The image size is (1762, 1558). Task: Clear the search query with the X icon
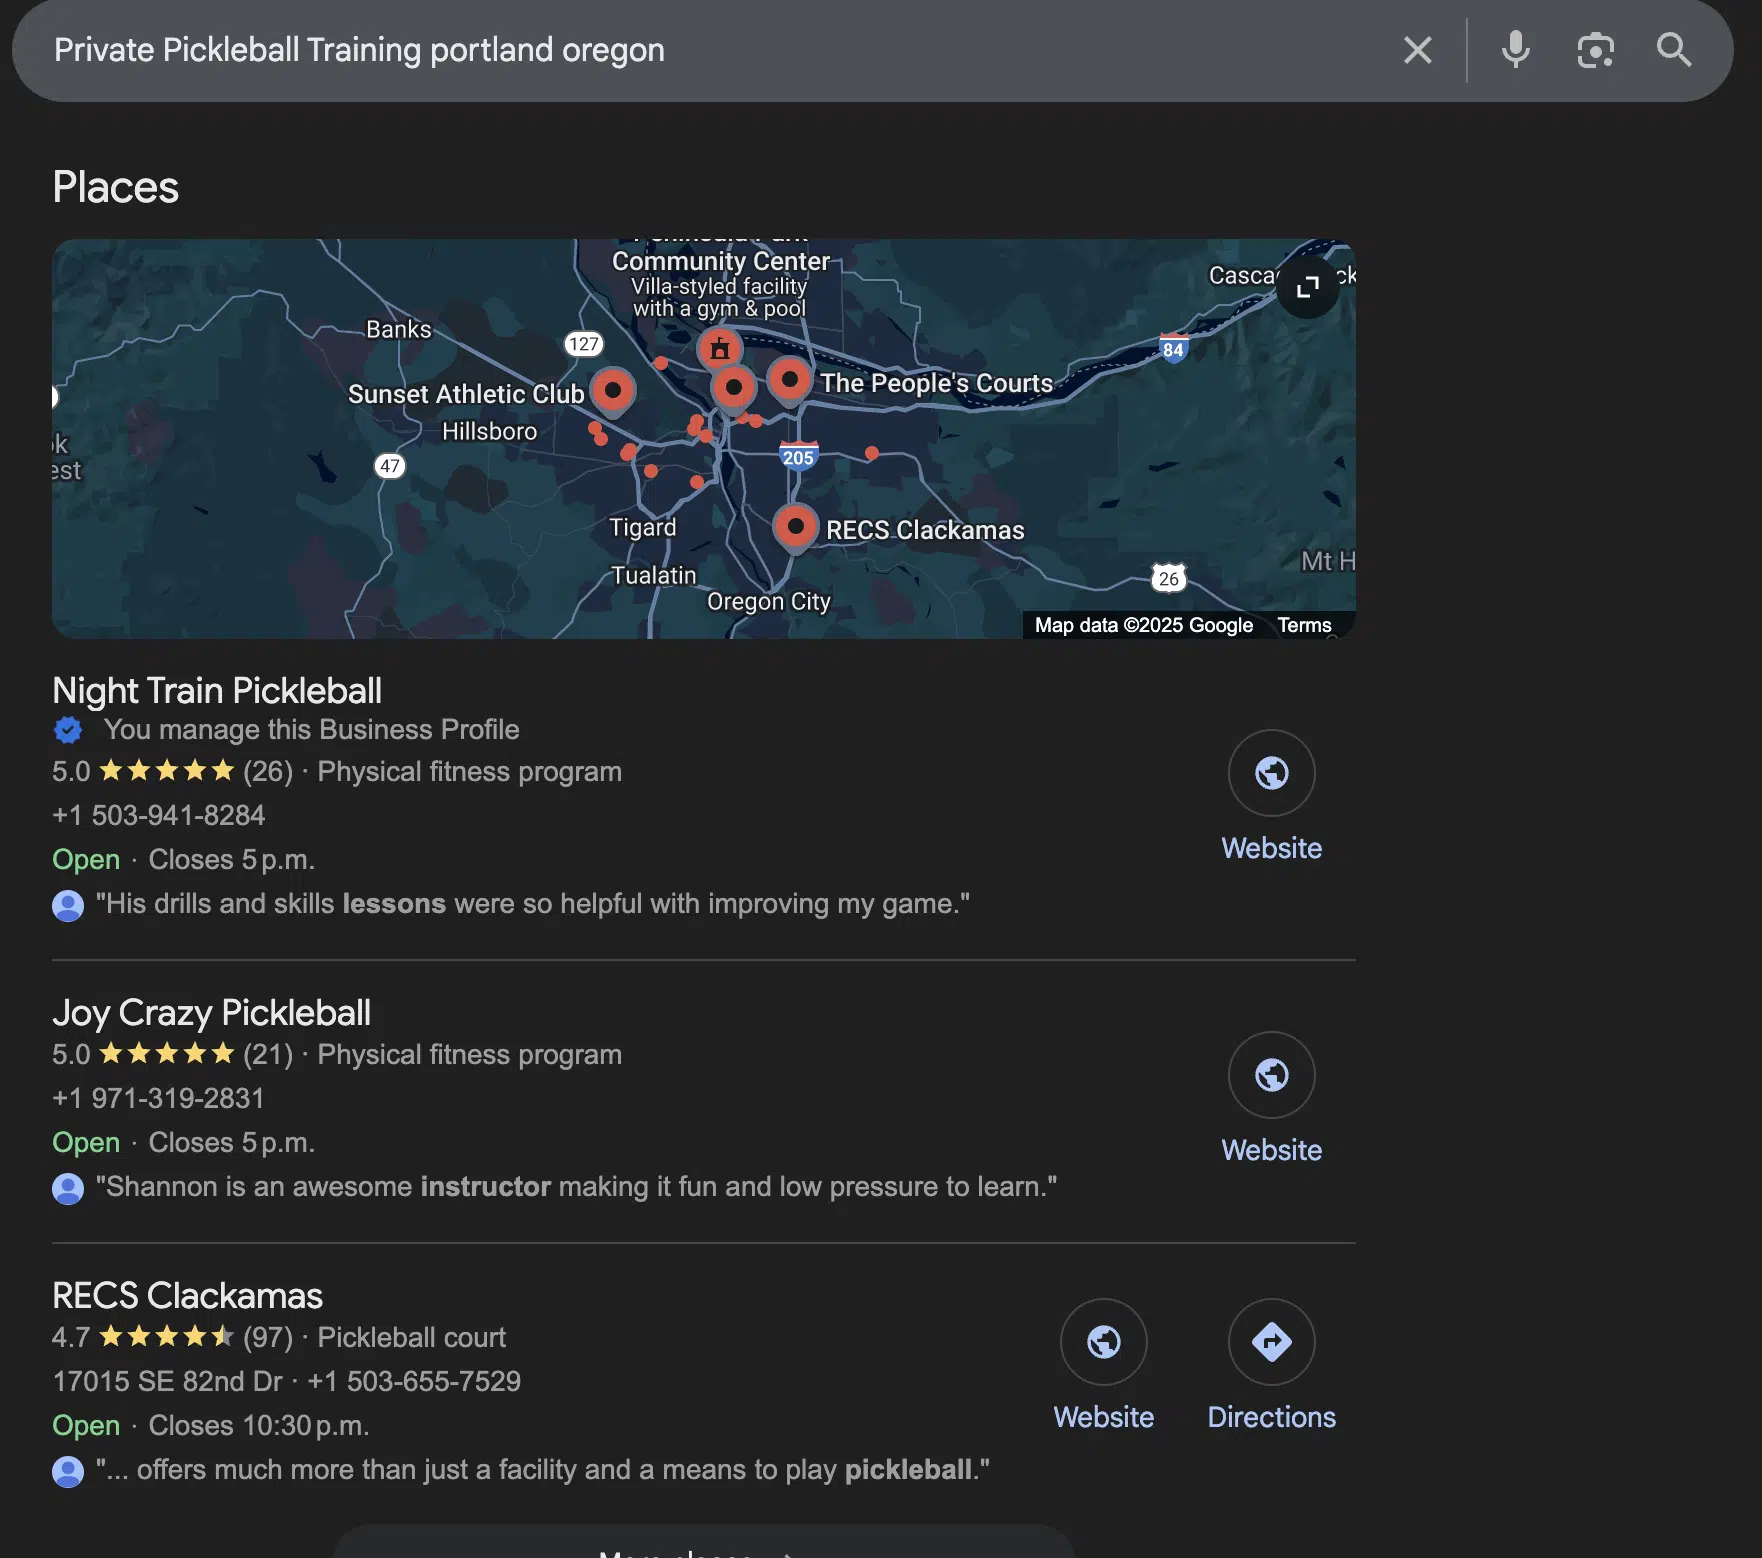1417,50
